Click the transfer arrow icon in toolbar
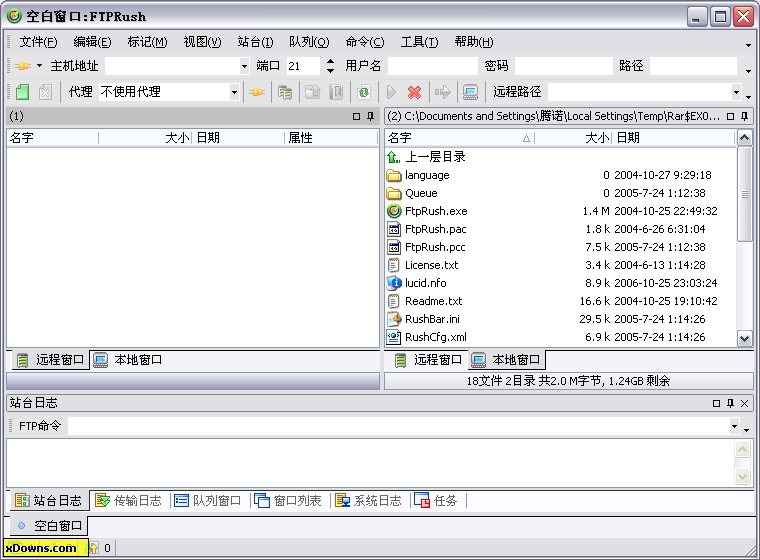Image resolution: width=760 pixels, height=560 pixels. [x=443, y=92]
